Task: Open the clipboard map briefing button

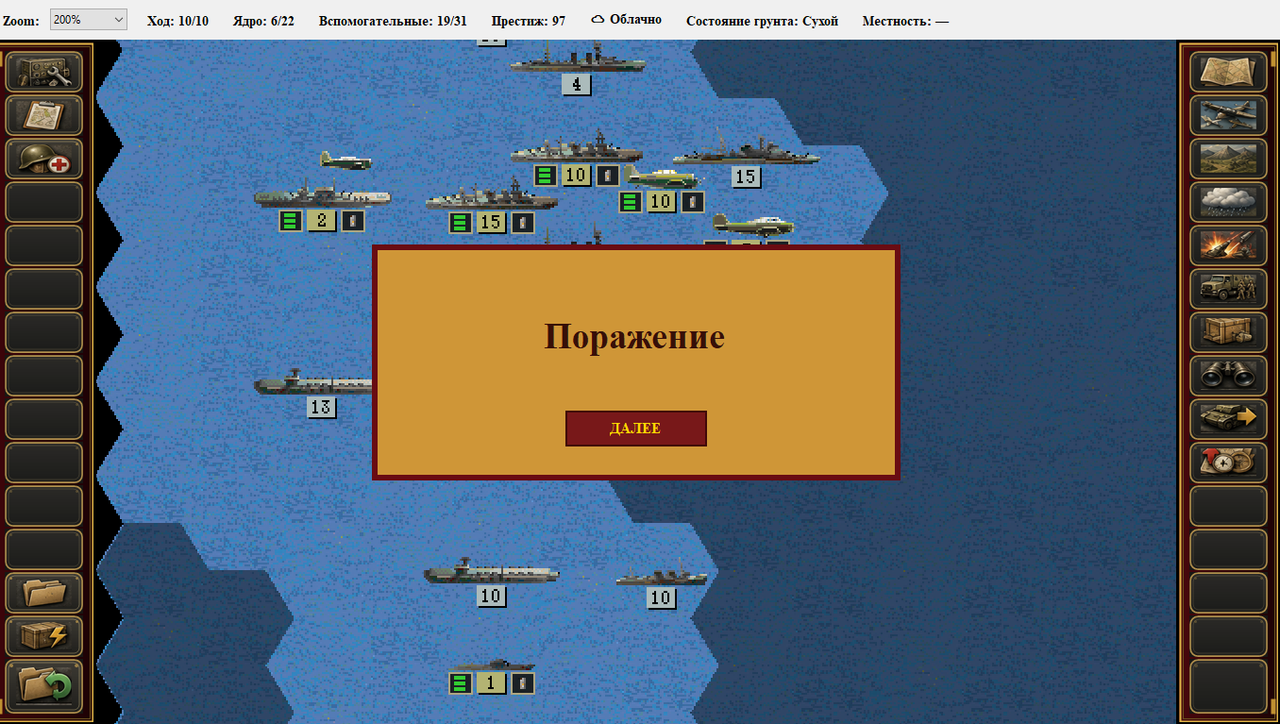Action: [44, 115]
